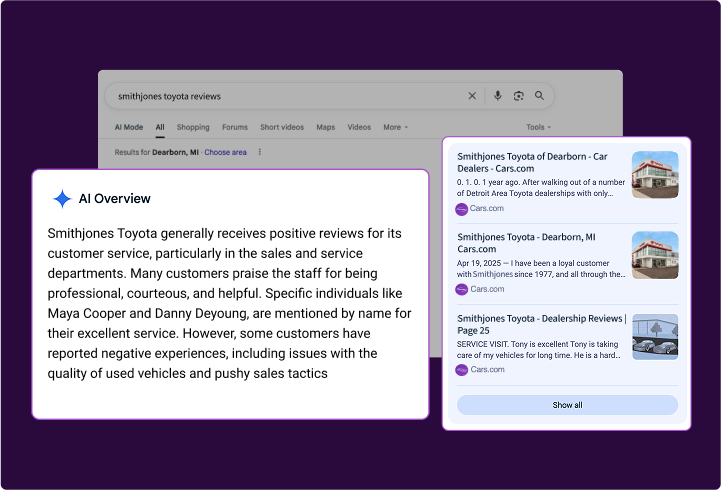
Task: Open the Forums tab
Action: coord(235,127)
